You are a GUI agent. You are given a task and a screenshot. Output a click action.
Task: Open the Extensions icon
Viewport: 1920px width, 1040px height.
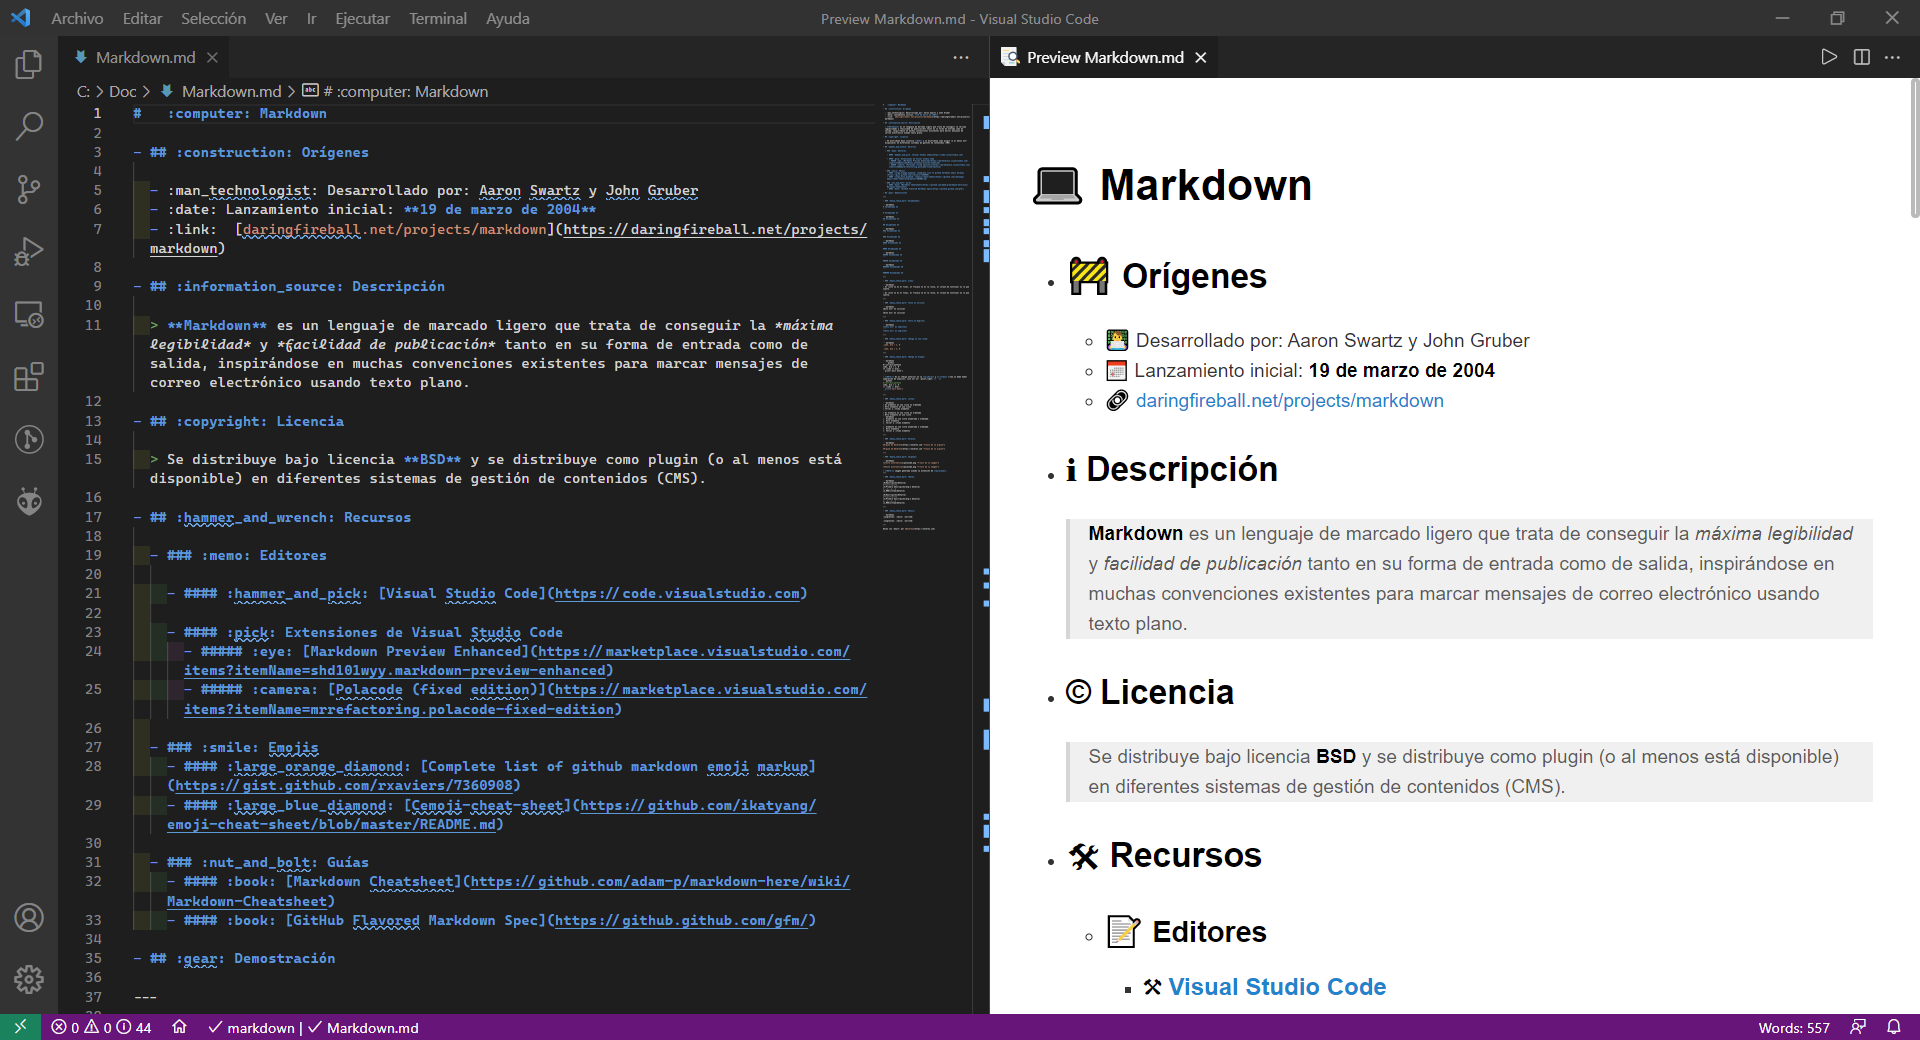click(28, 377)
